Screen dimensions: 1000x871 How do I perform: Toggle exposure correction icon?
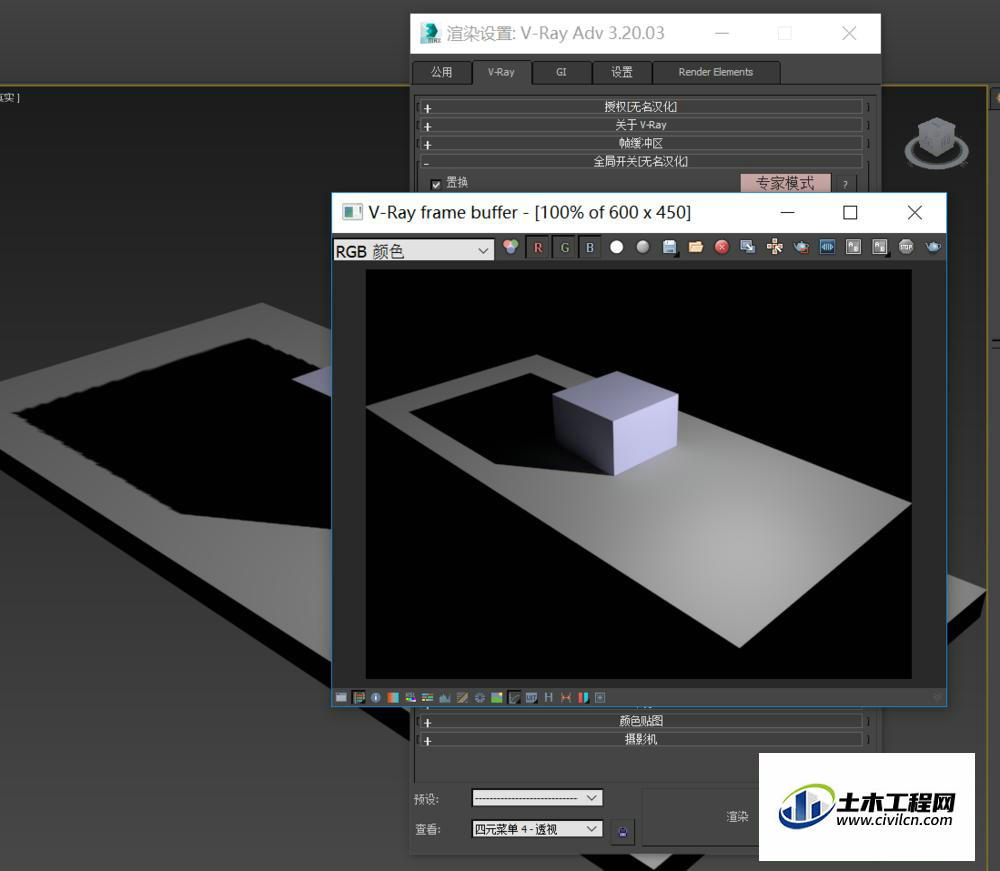pyautogui.click(x=480, y=698)
